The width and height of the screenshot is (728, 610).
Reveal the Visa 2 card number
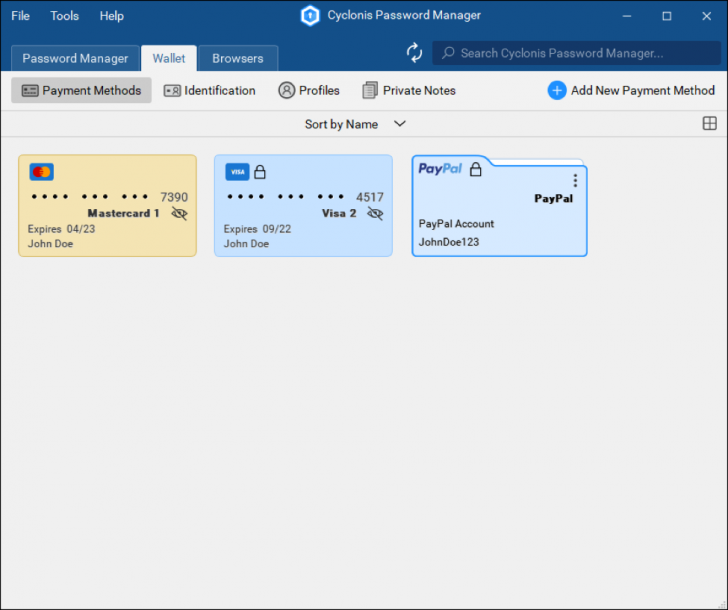[x=375, y=214]
